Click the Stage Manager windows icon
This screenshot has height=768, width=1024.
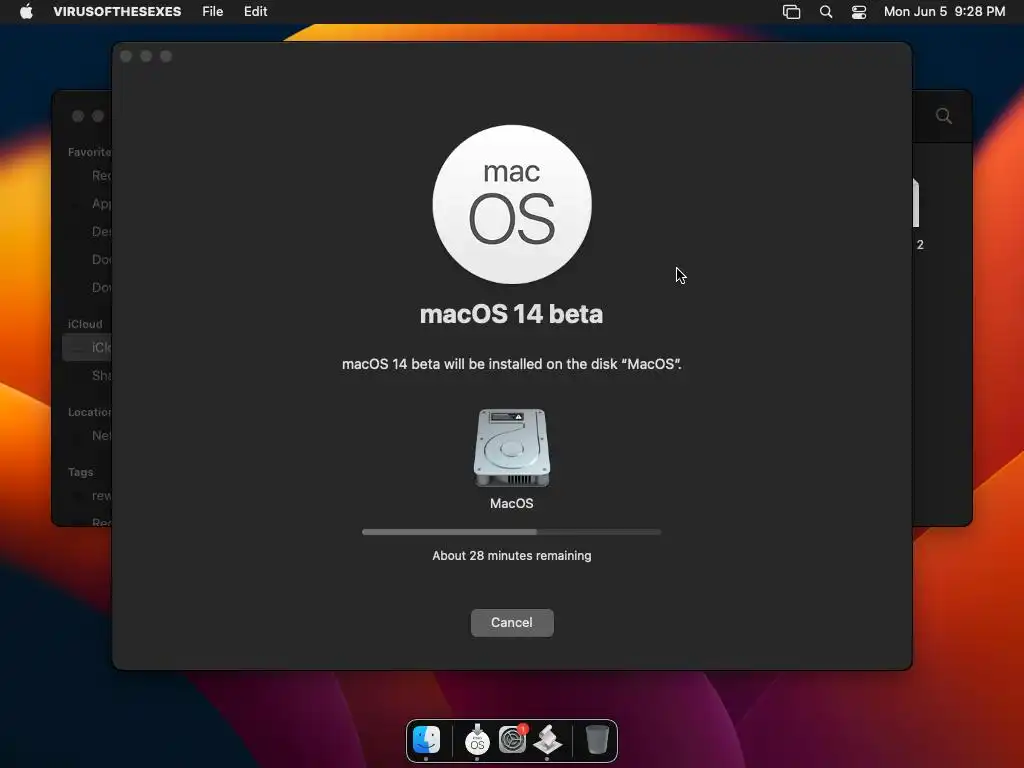coord(792,12)
